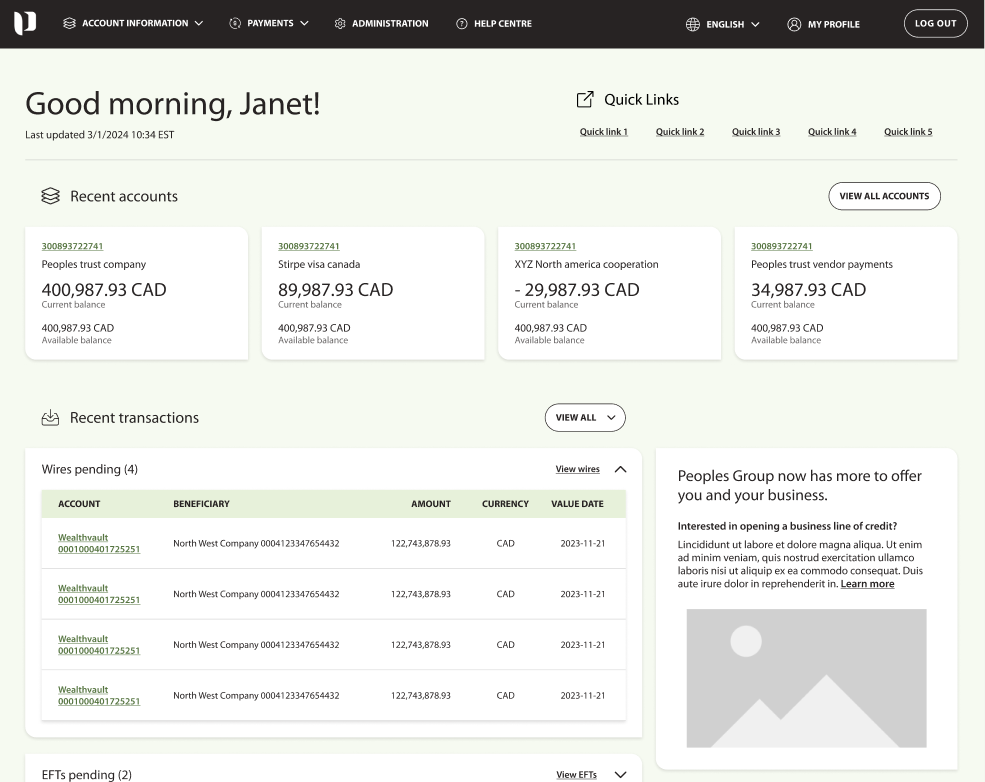Click the promotional placeholder image
Image resolution: width=985 pixels, height=782 pixels.
click(806, 678)
